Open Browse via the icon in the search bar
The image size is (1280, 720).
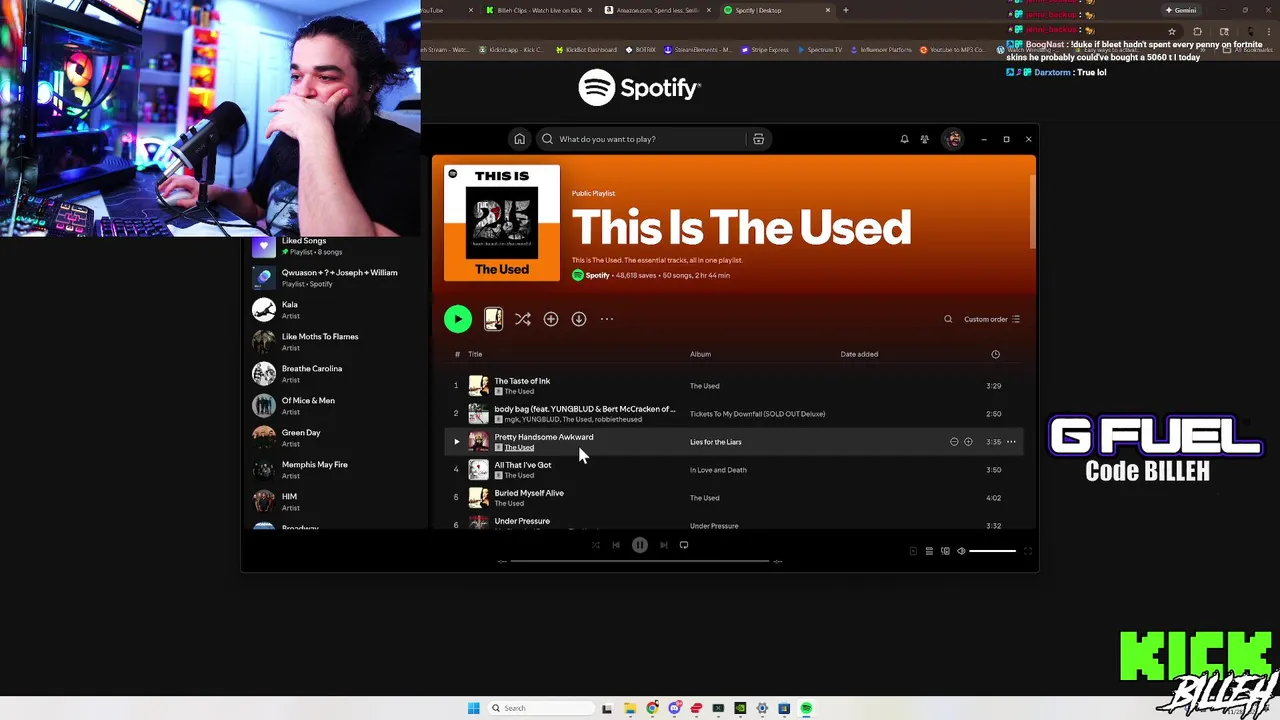click(758, 139)
